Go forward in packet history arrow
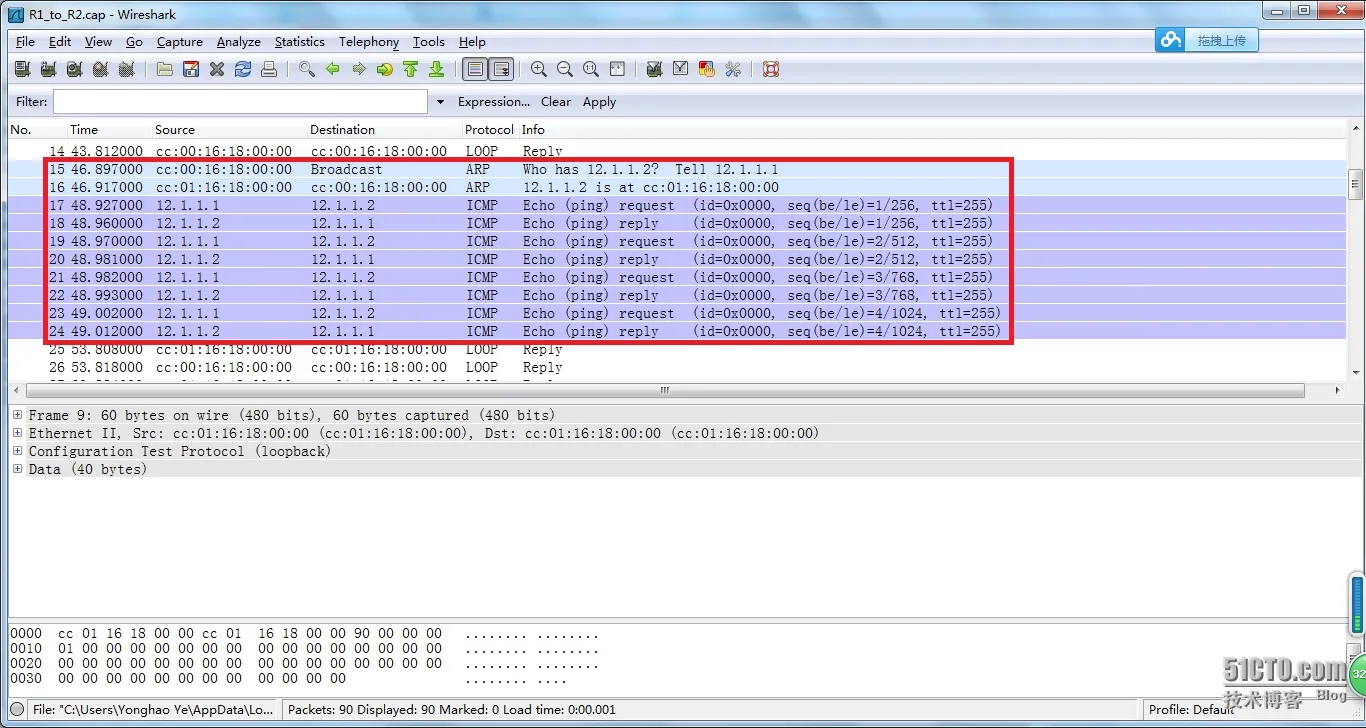1366x728 pixels. tap(359, 69)
